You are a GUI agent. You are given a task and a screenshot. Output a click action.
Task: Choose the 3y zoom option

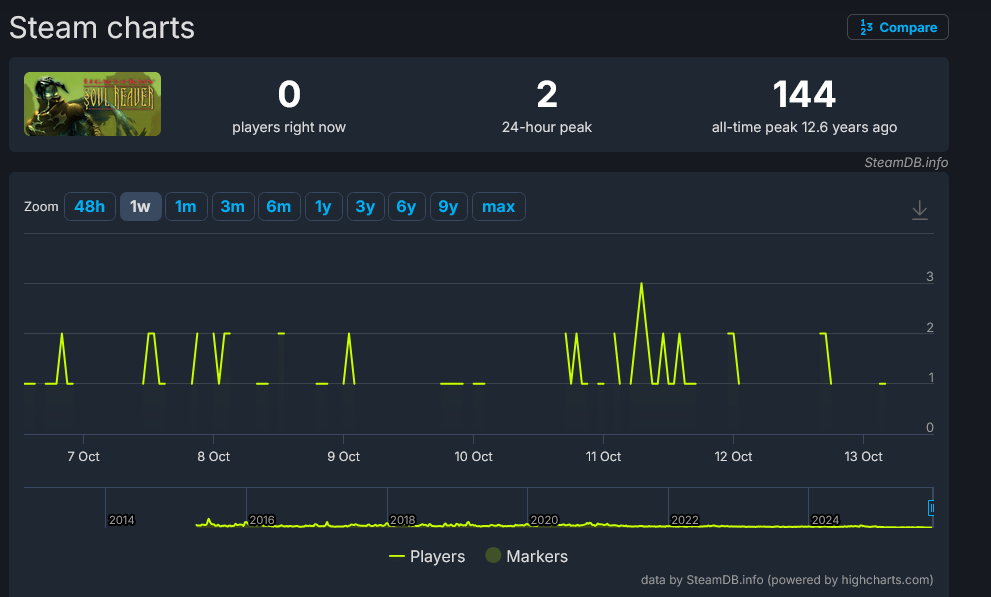[365, 207]
